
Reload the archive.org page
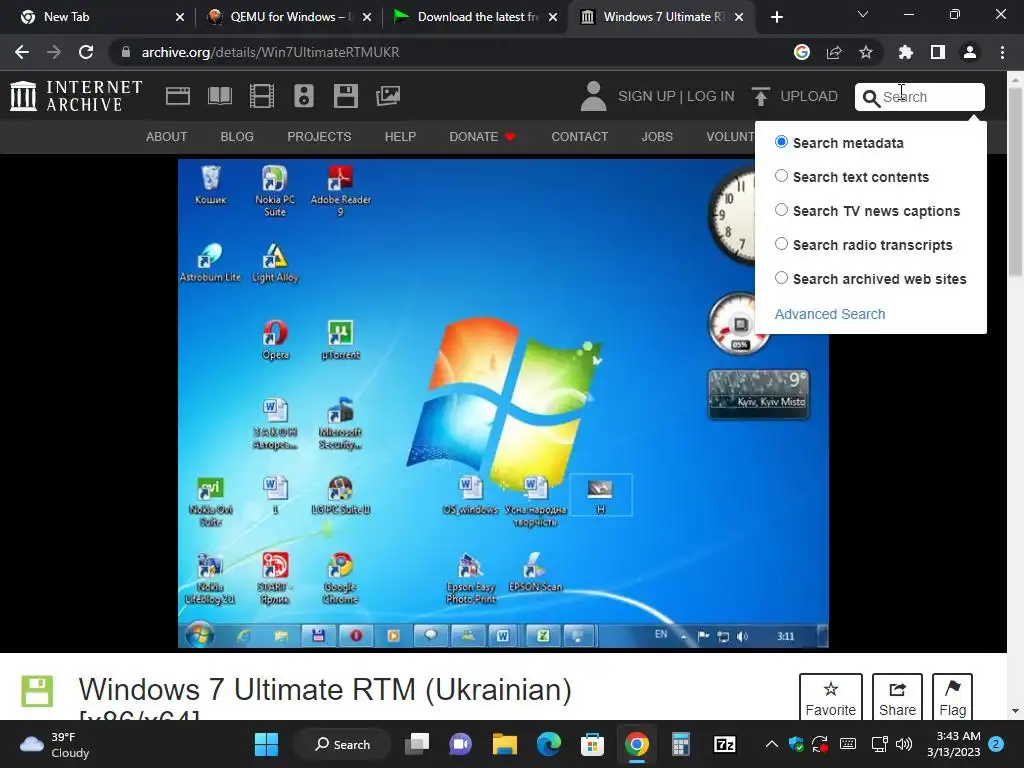[x=86, y=52]
